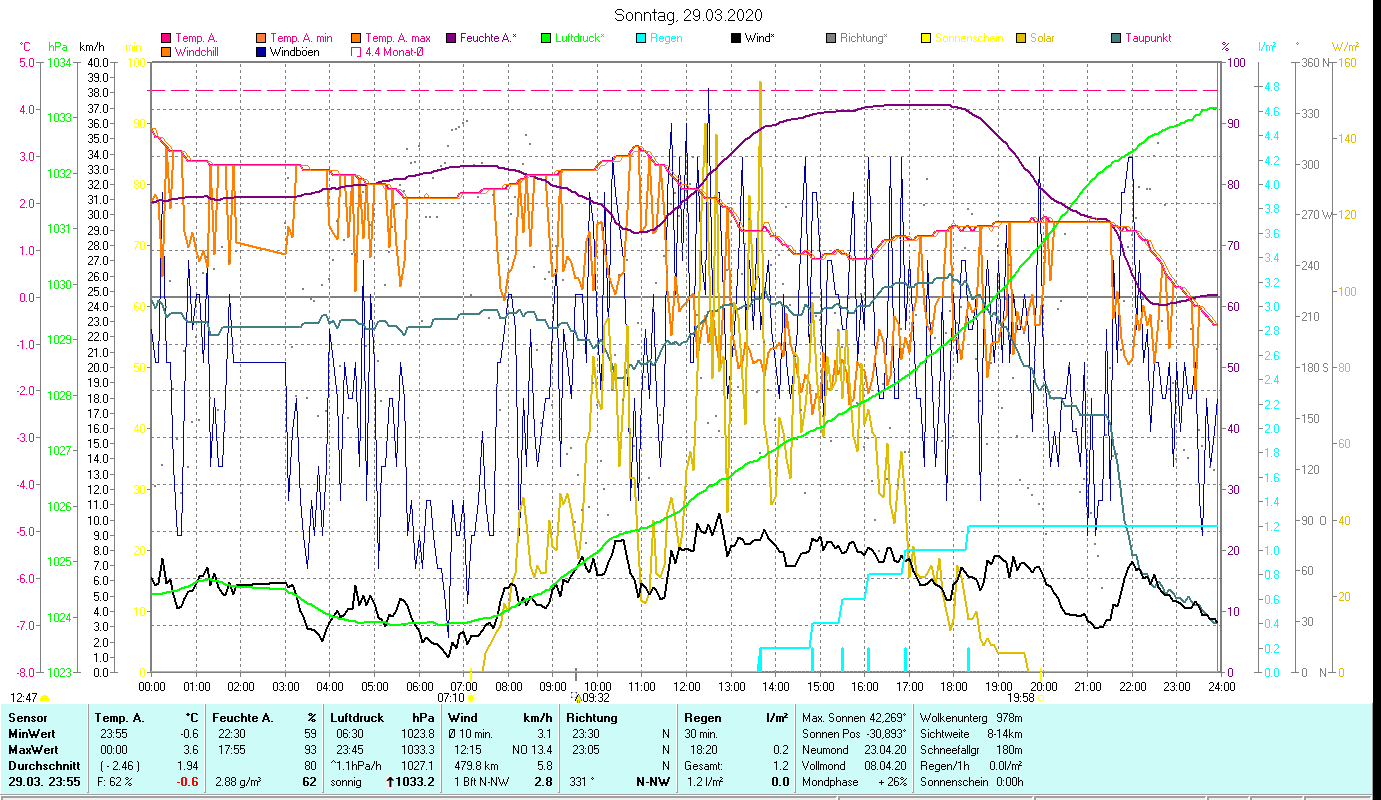Click the 24:00 time axis label
This screenshot has width=1381, height=800.
(1221, 686)
